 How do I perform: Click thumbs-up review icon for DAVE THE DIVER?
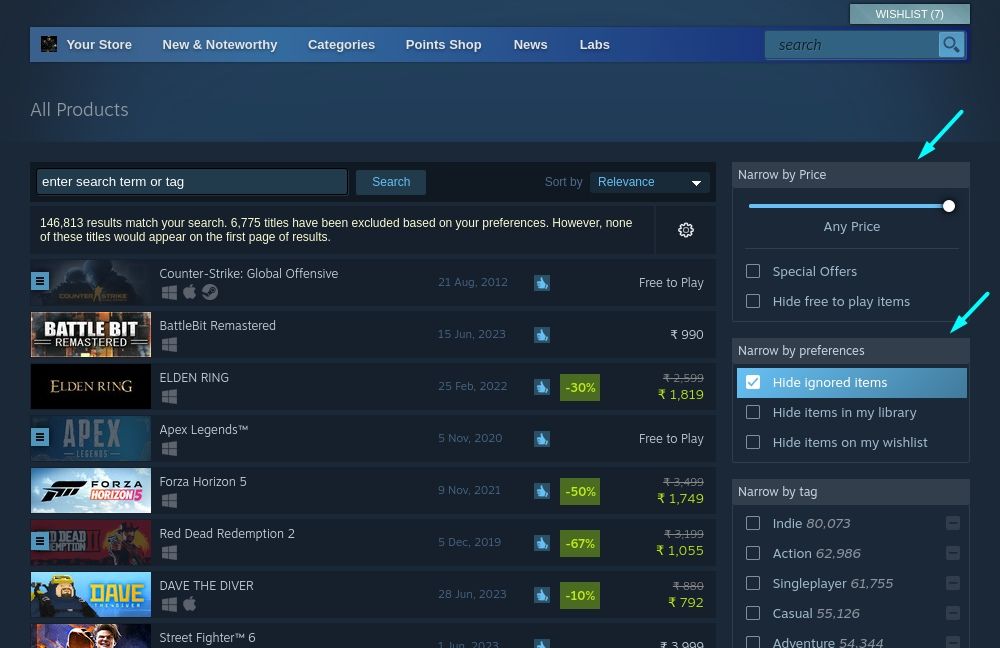pyautogui.click(x=542, y=594)
